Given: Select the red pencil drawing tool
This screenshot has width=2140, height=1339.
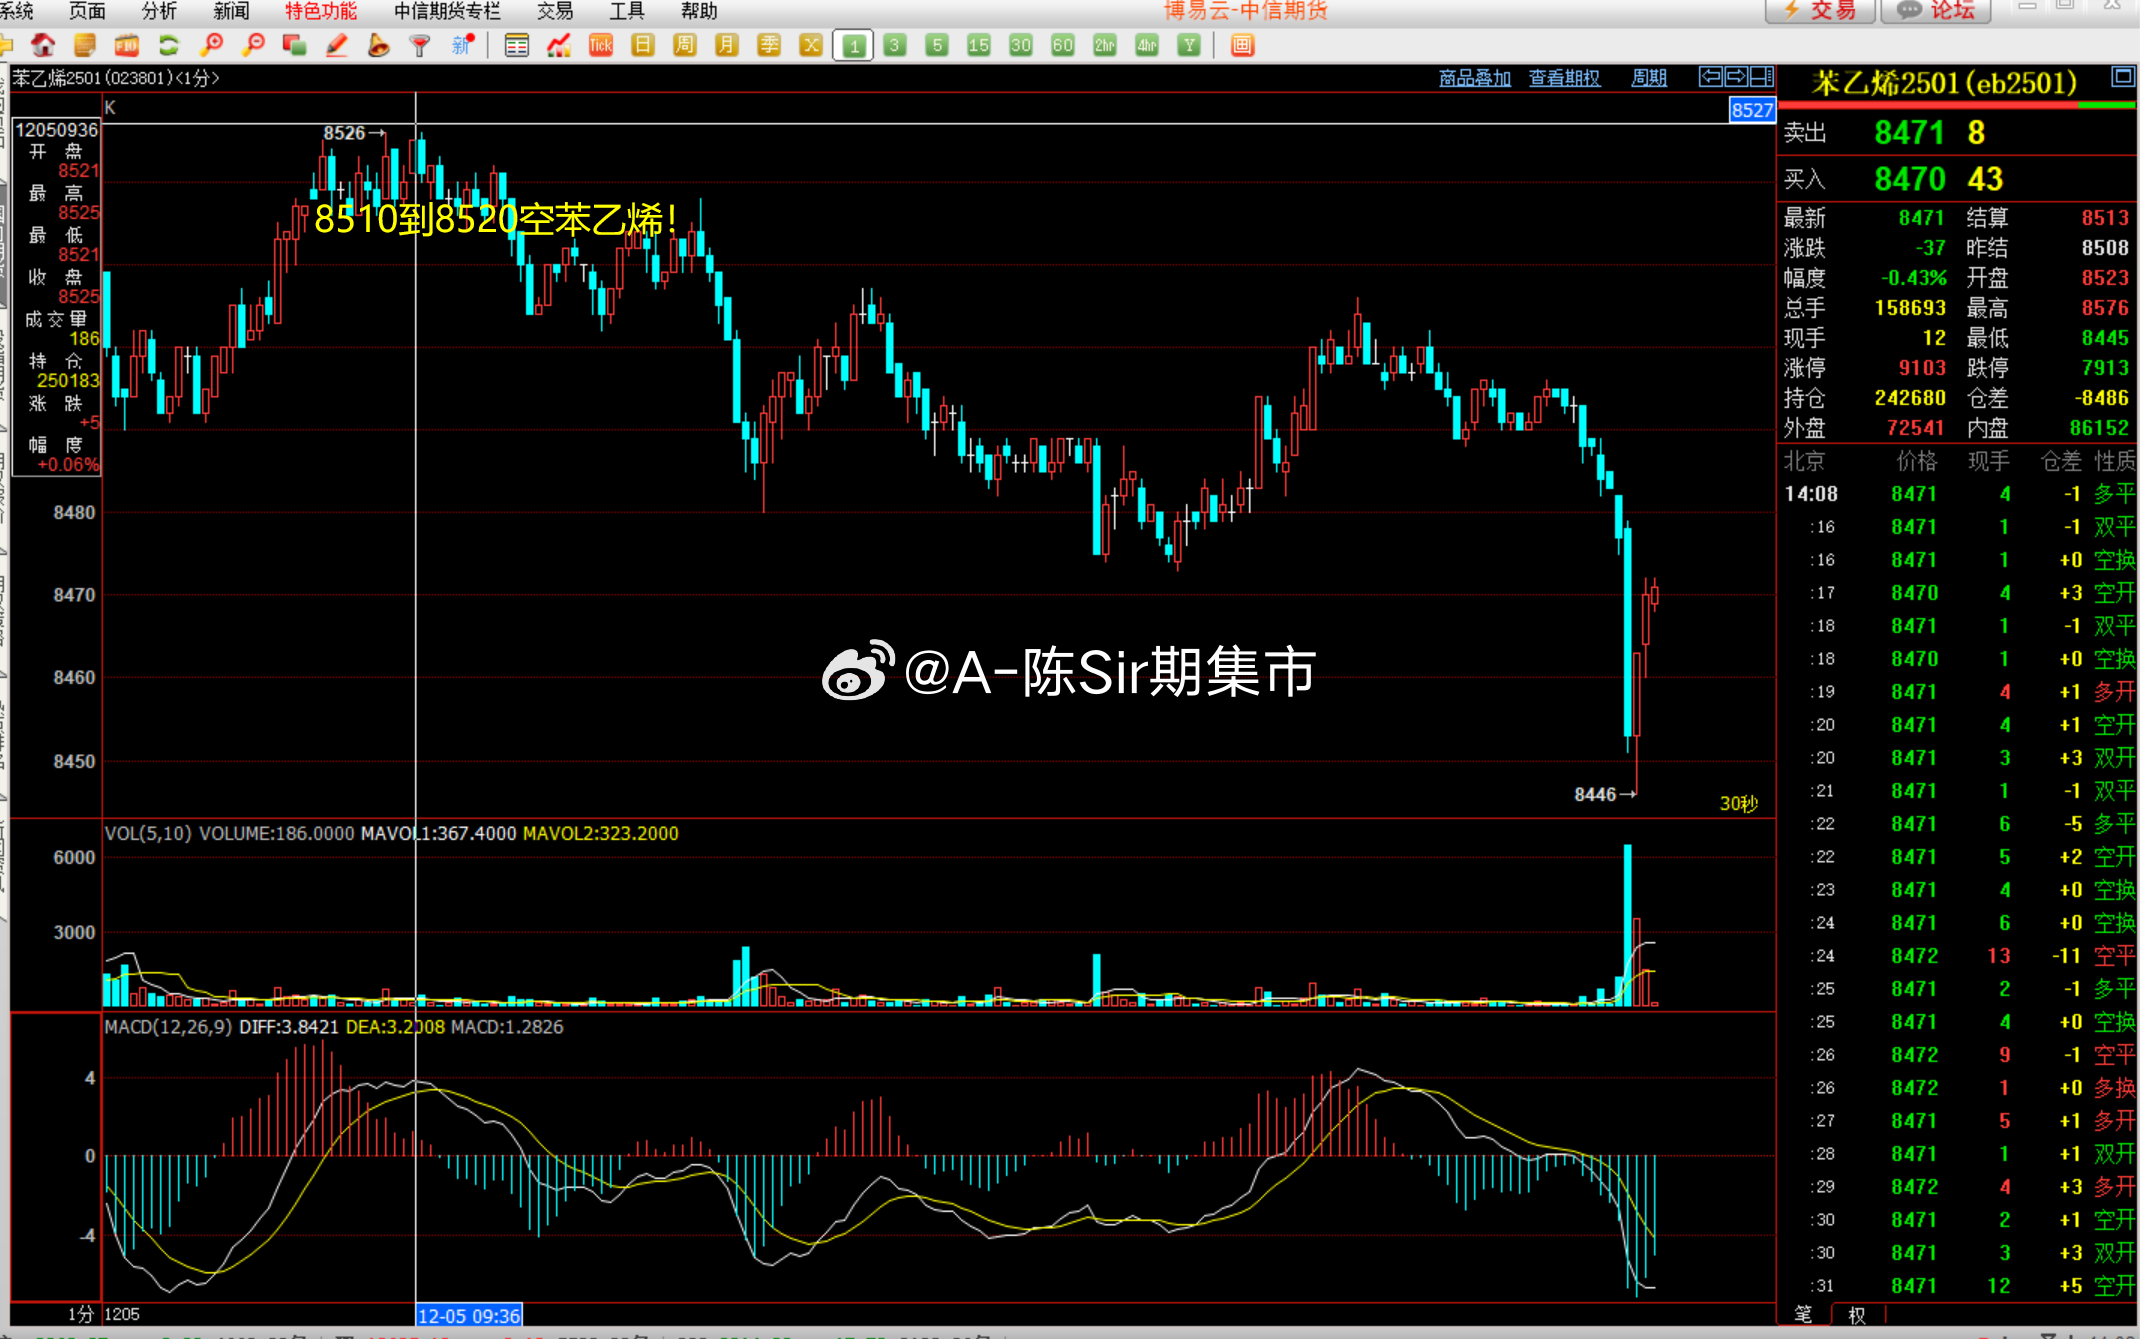Looking at the screenshot, I should pyautogui.click(x=337, y=45).
